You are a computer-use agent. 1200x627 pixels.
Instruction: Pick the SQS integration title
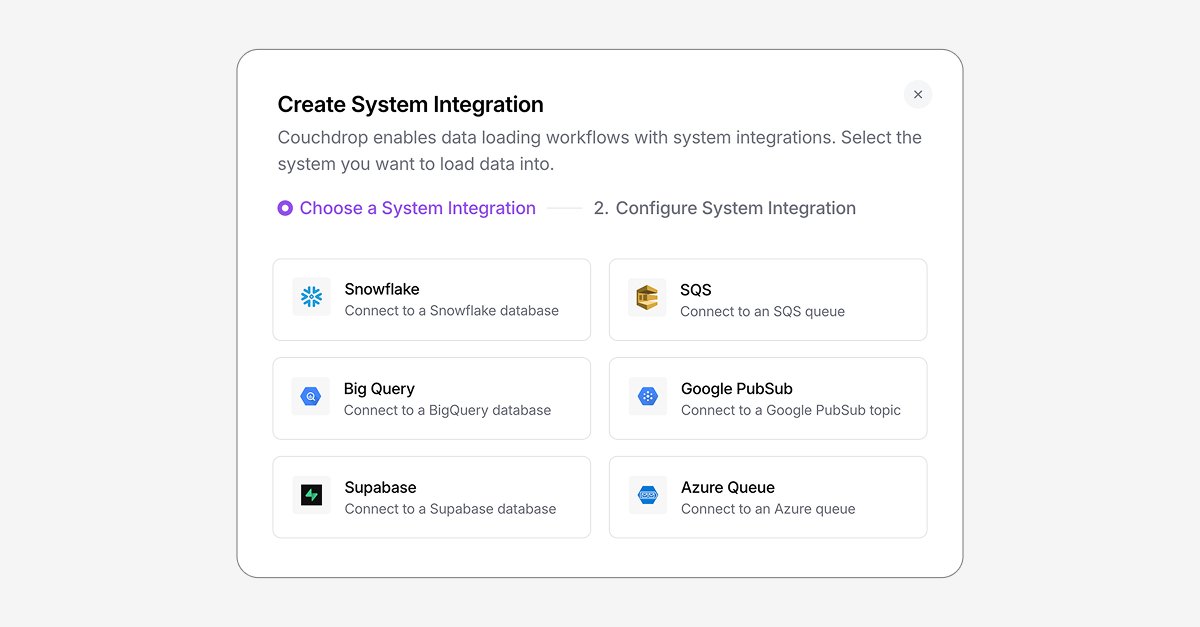696,290
